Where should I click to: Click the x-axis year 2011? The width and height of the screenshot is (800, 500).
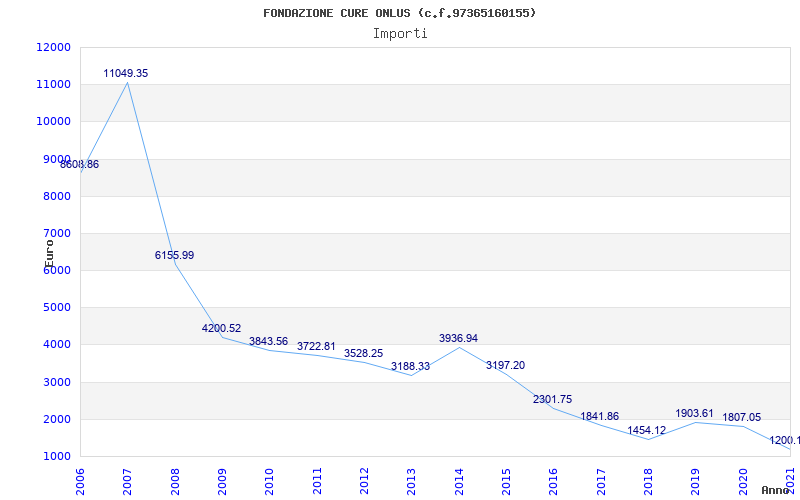(x=317, y=481)
